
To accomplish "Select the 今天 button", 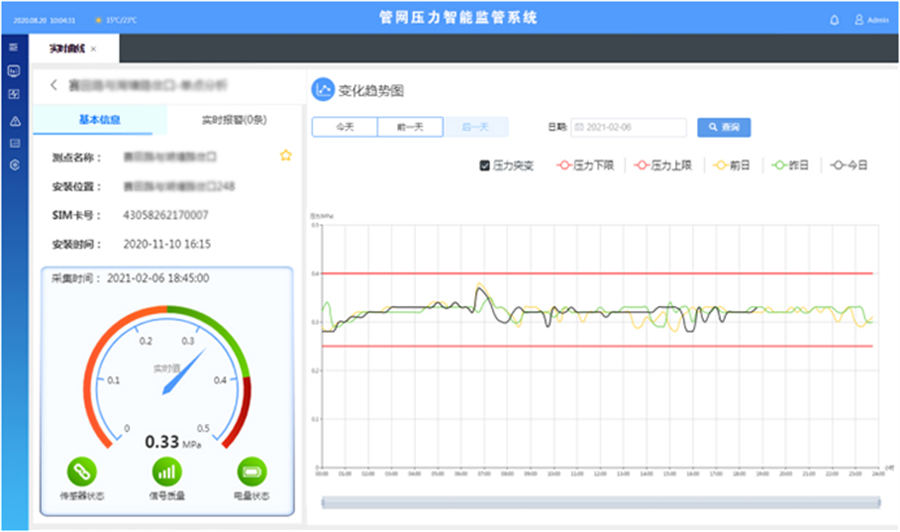I will (x=345, y=127).
